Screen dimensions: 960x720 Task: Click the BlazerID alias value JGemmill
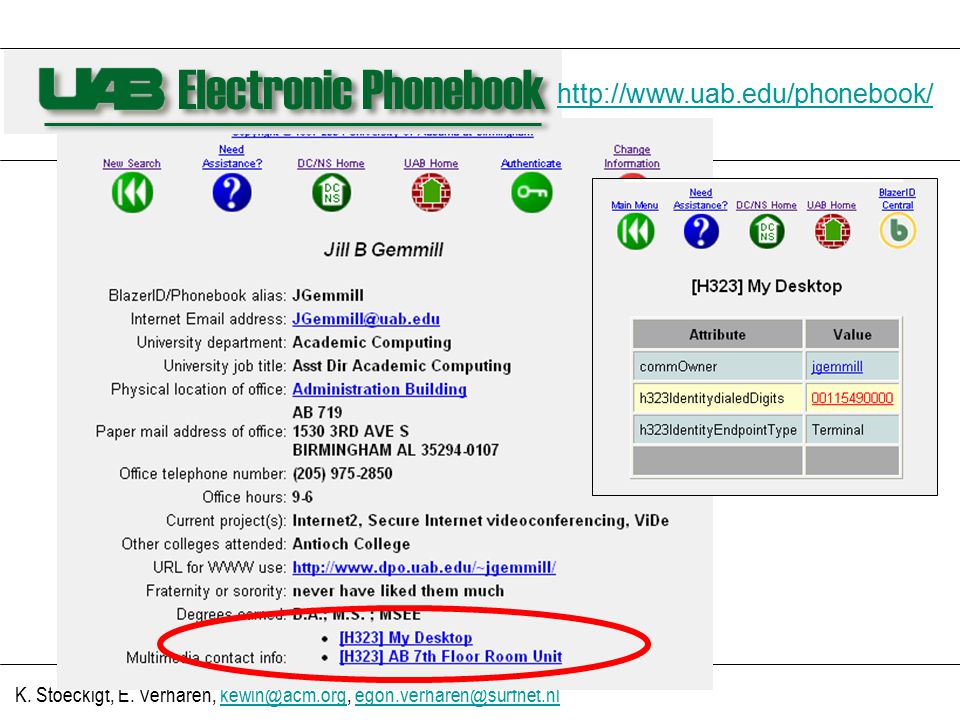328,296
